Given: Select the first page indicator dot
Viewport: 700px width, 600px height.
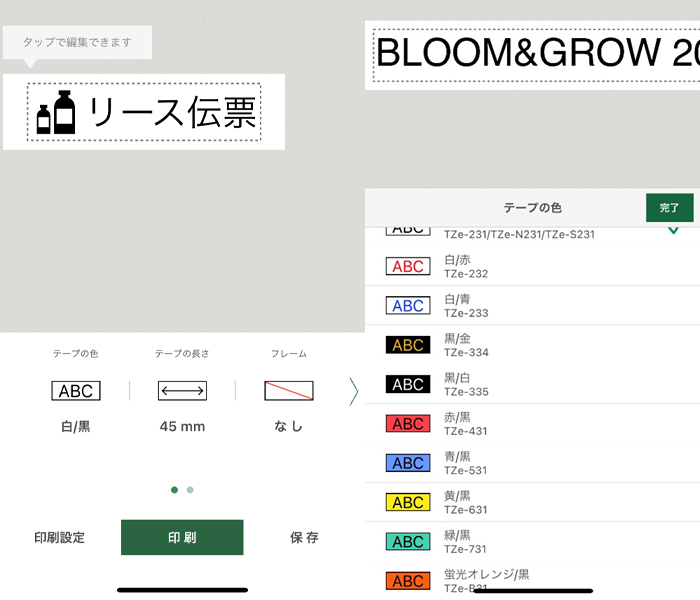Looking at the screenshot, I should click(x=175, y=490).
